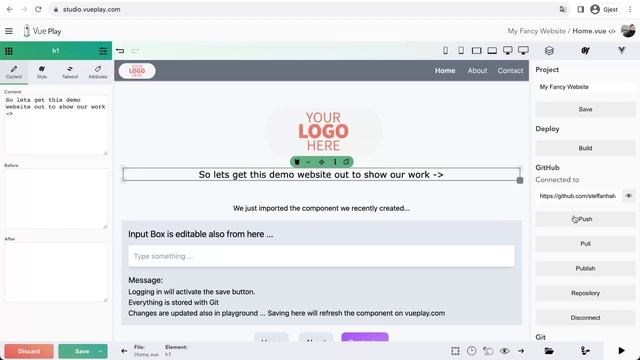This screenshot has height=360, width=640.
Task: Reload the browser page
Action: [x=38, y=9]
